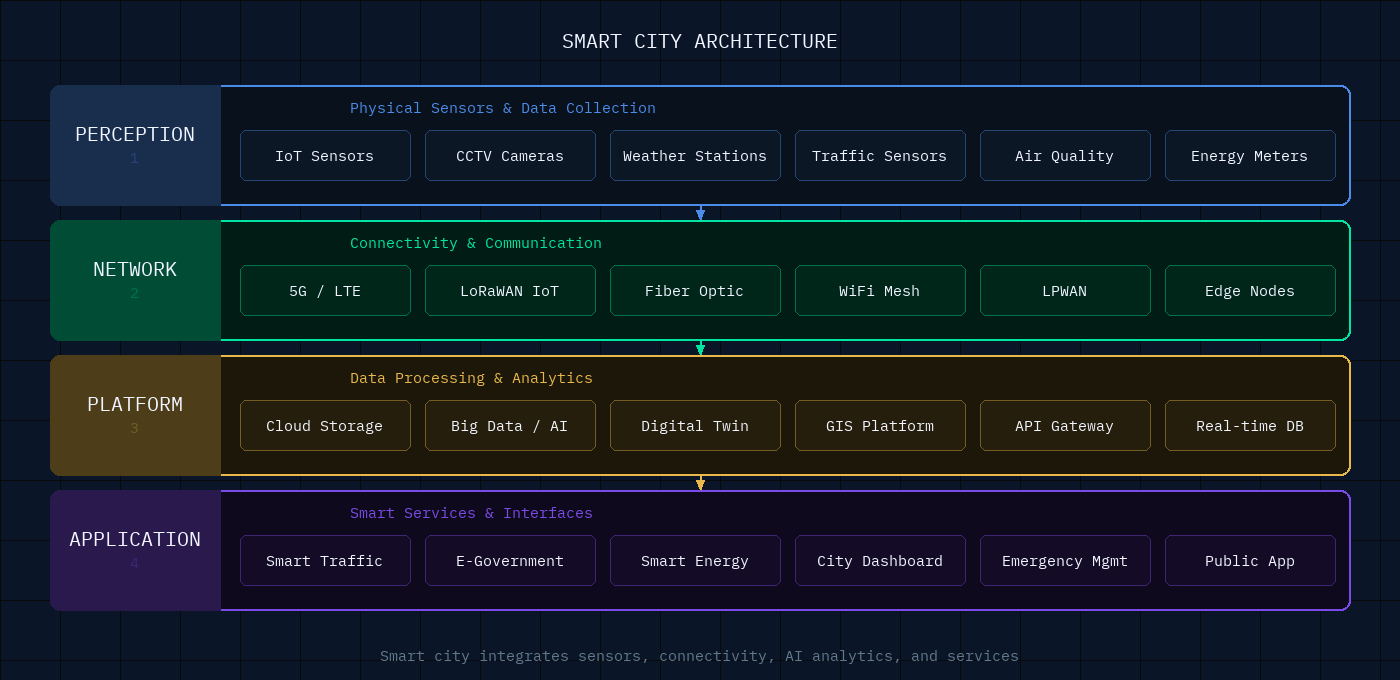This screenshot has width=1400, height=680.
Task: Click the City Dashboard box
Action: [880, 561]
